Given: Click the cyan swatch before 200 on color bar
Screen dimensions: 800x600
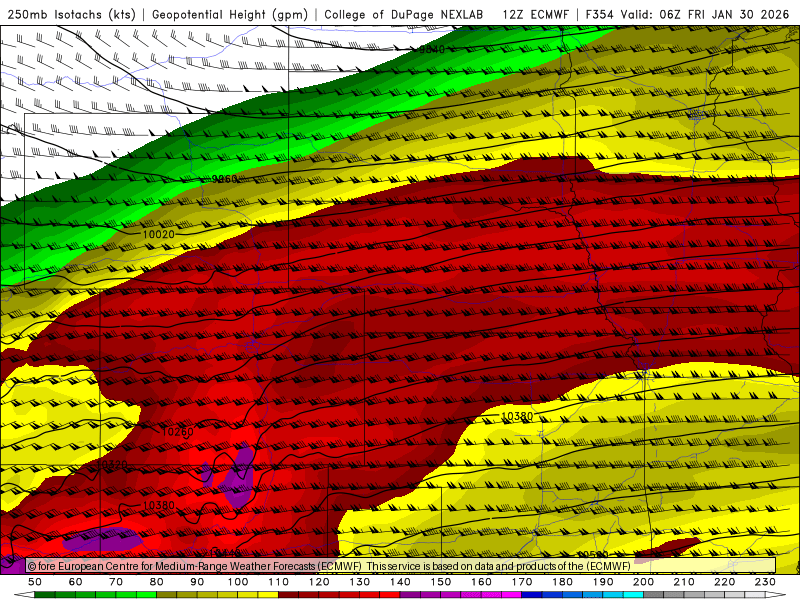Looking at the screenshot, I should coord(633,595).
